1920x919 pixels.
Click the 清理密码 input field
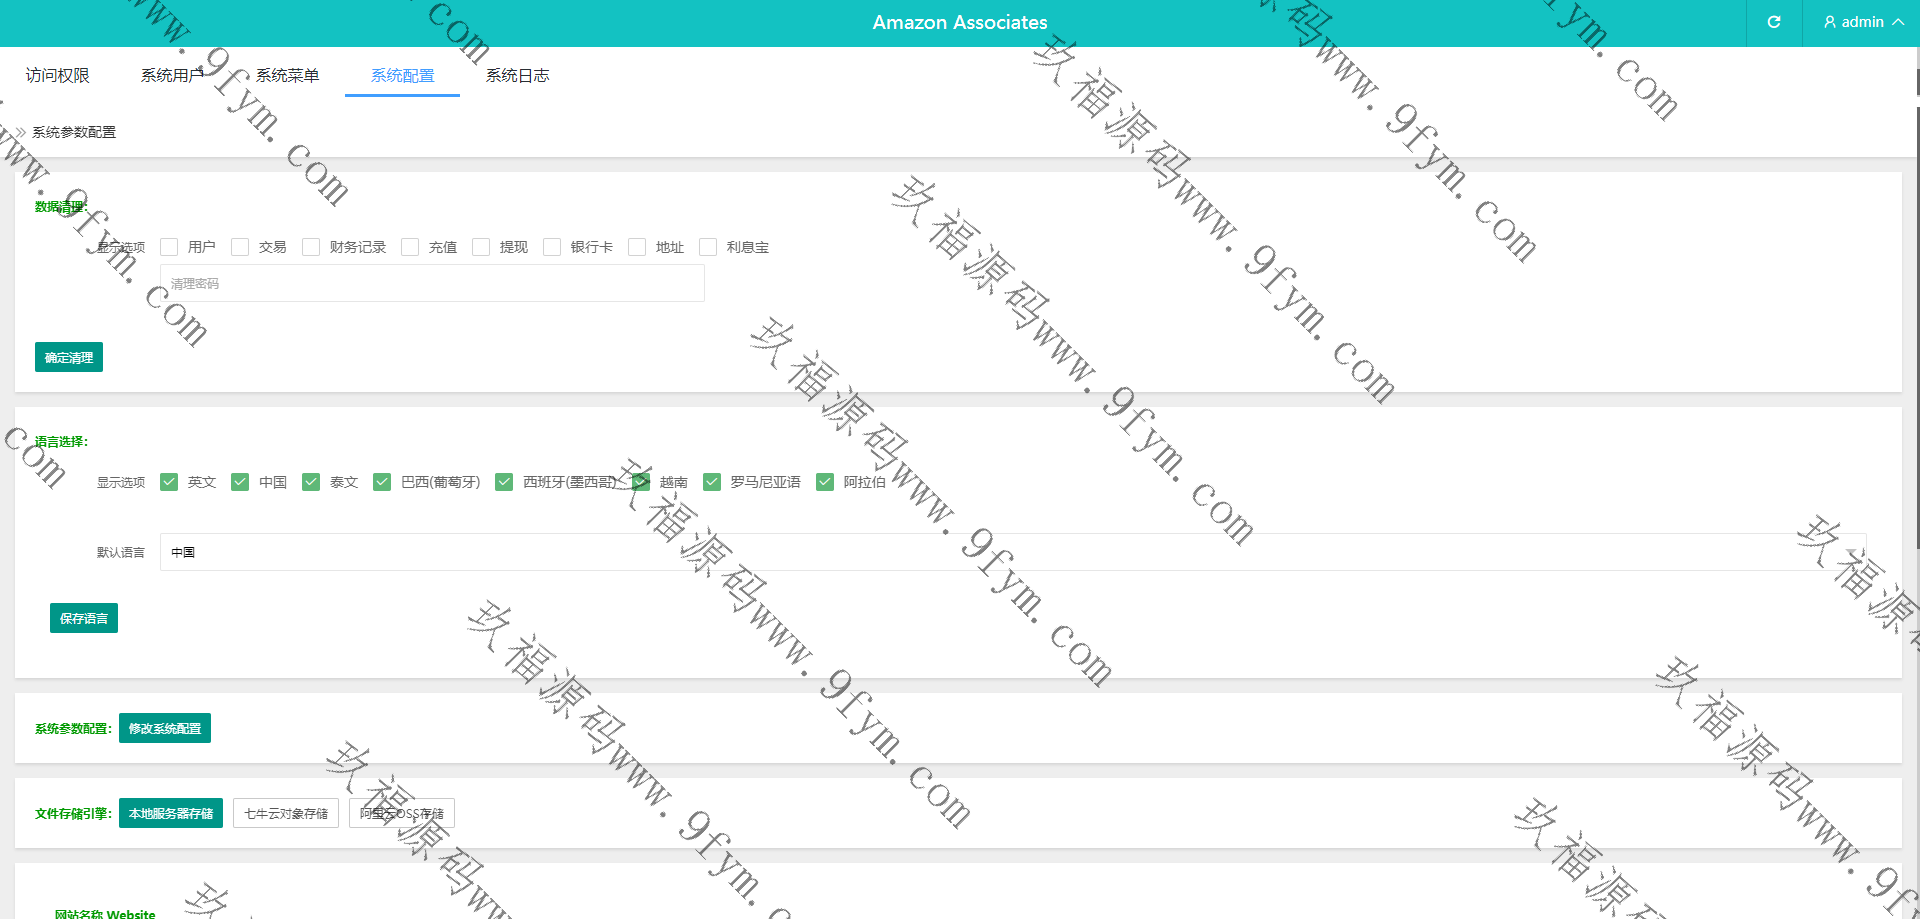click(432, 284)
